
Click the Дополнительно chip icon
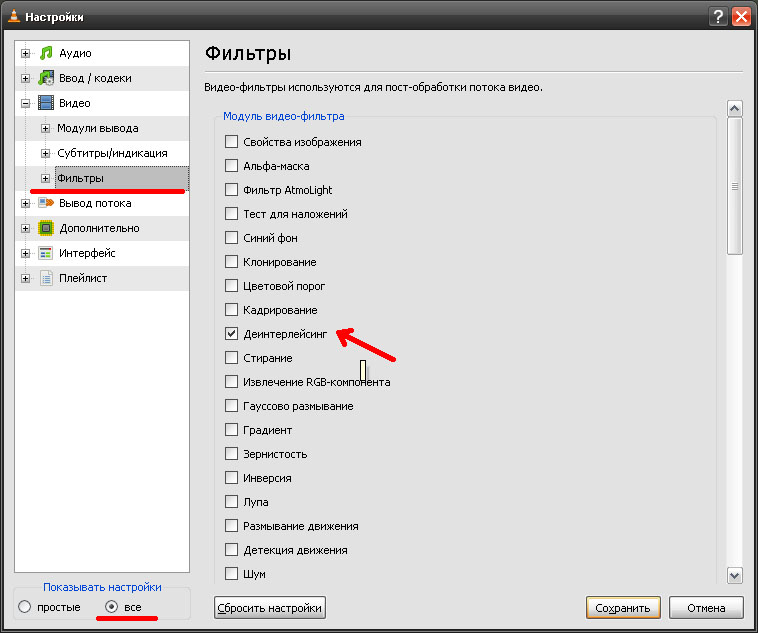[45, 228]
